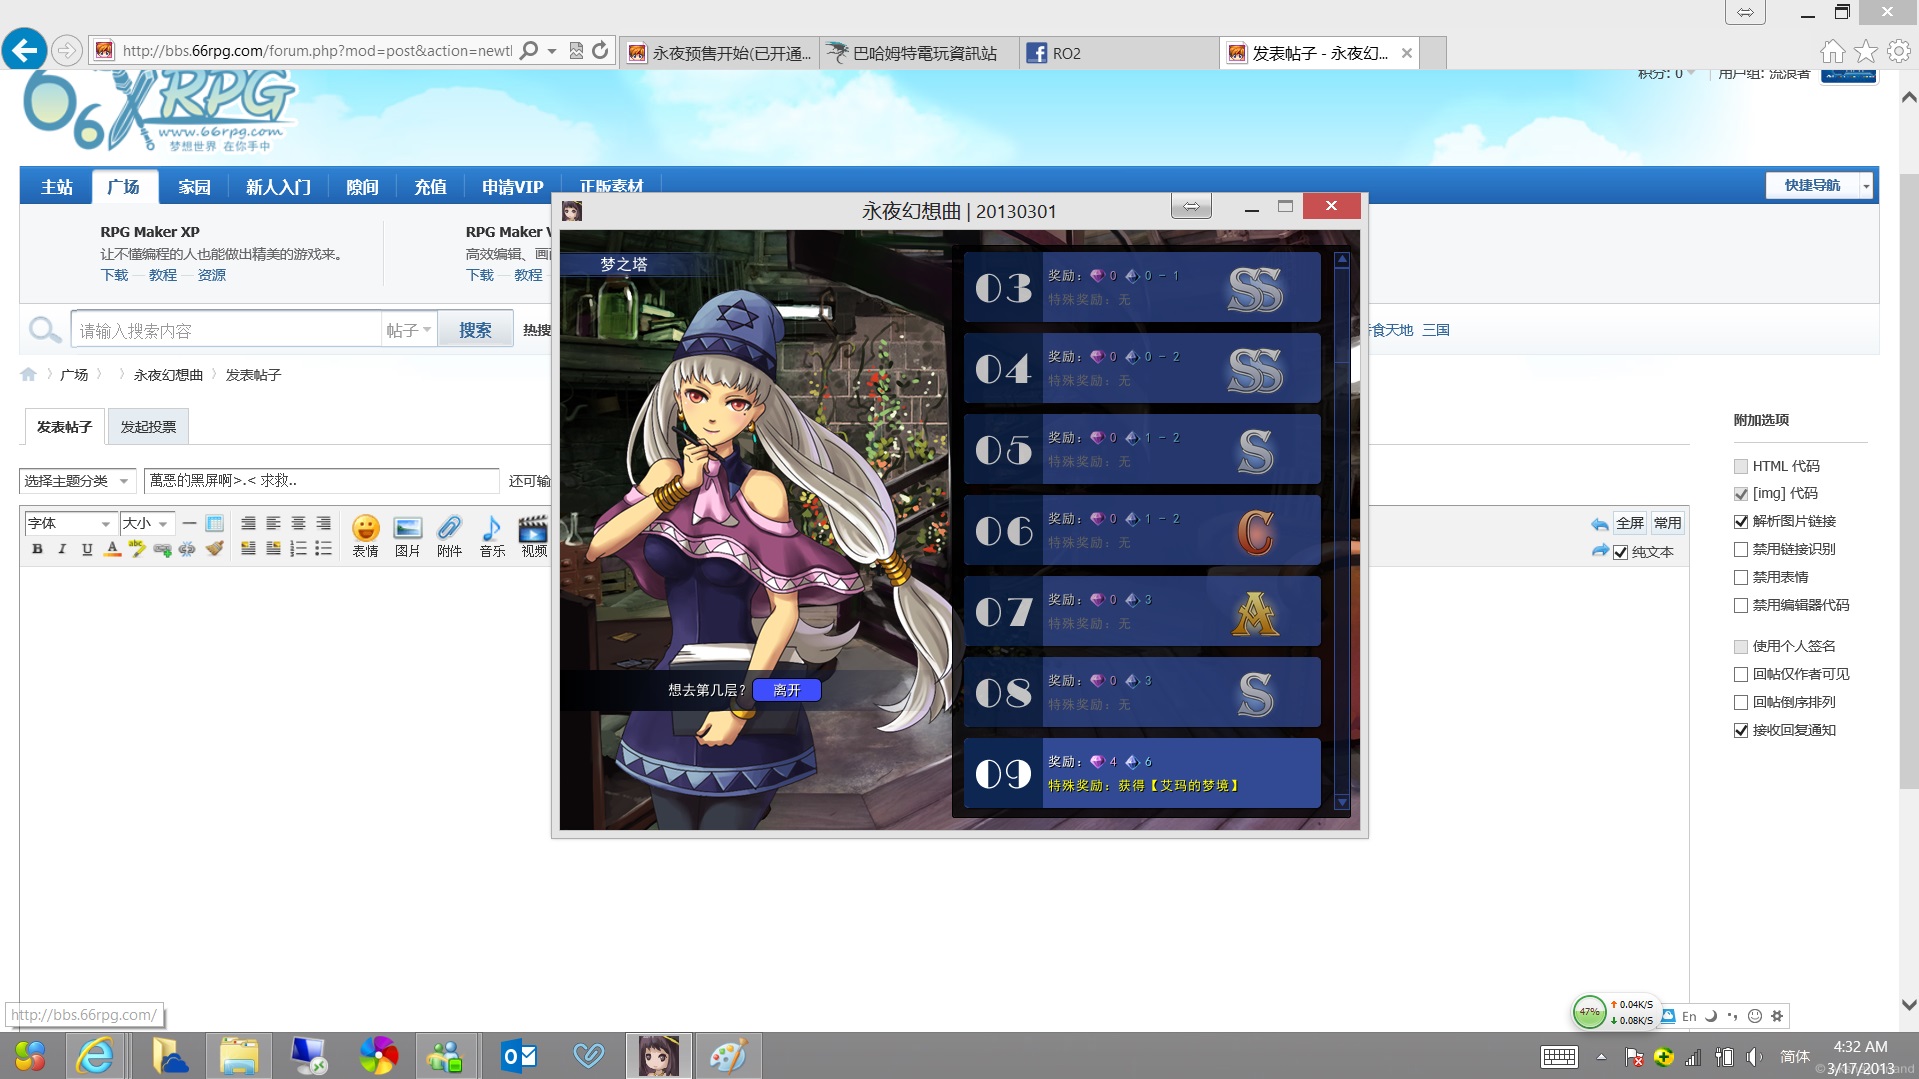Clear formatting with the brush icon
This screenshot has height=1079, width=1919.
[x=214, y=549]
